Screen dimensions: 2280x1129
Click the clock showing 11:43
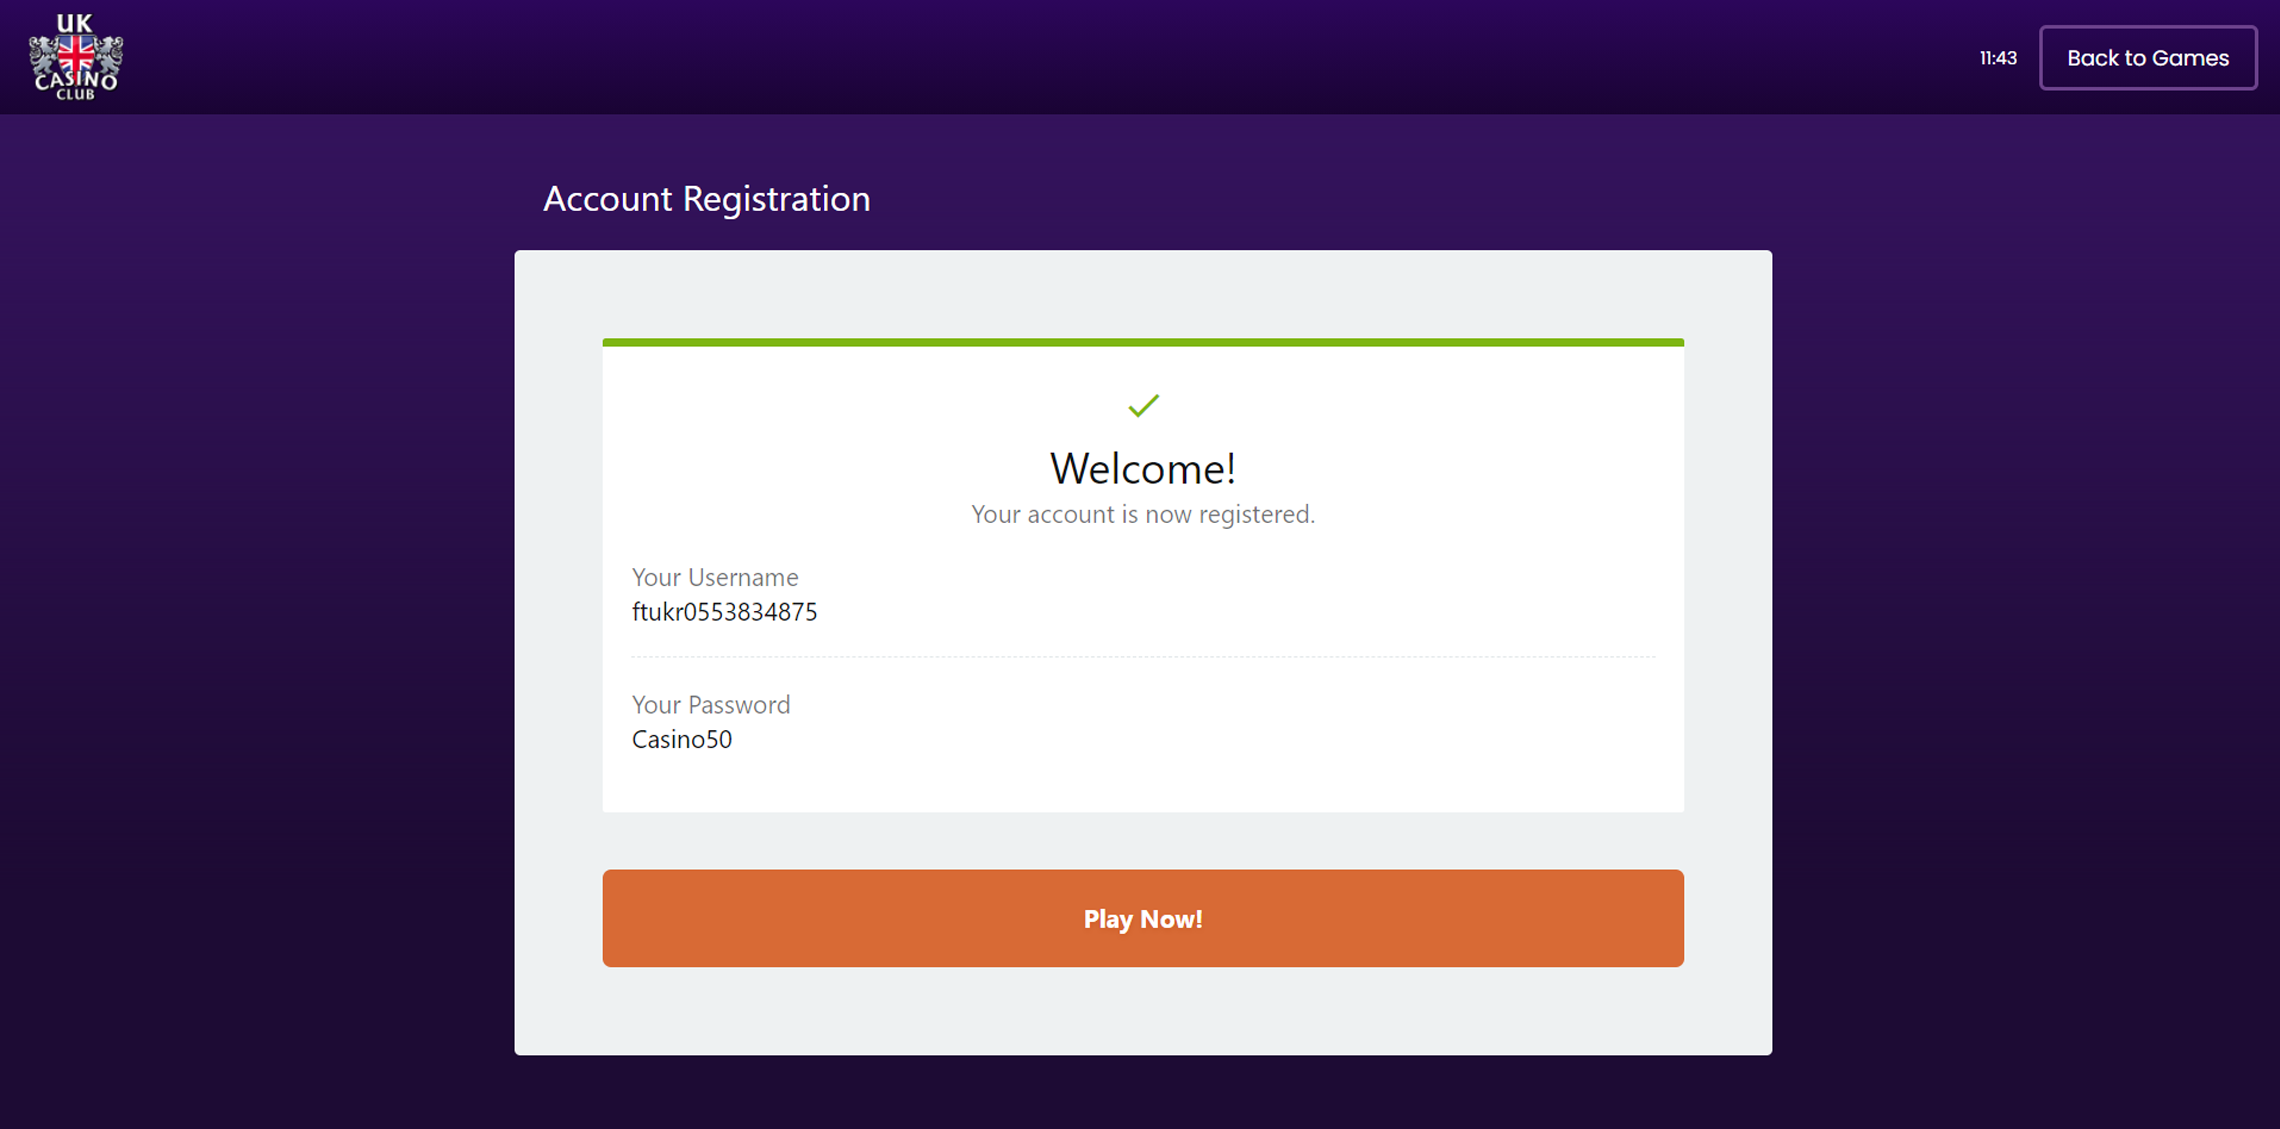tap(1998, 58)
